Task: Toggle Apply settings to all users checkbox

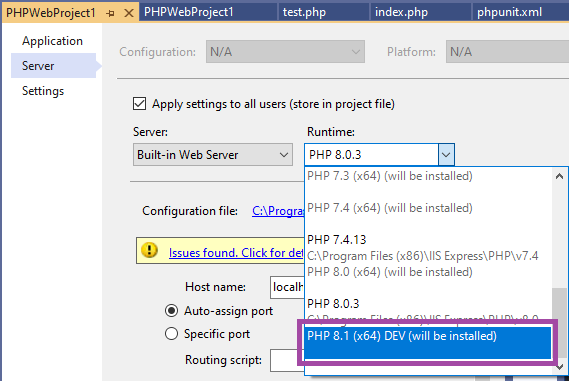Action: (x=139, y=104)
